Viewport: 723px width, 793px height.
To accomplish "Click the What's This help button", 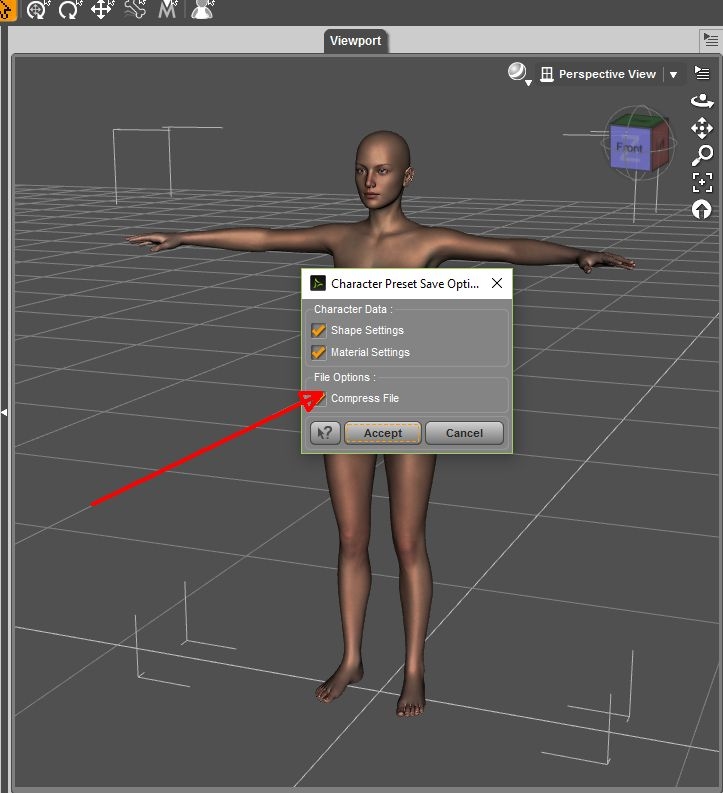I will pyautogui.click(x=325, y=433).
